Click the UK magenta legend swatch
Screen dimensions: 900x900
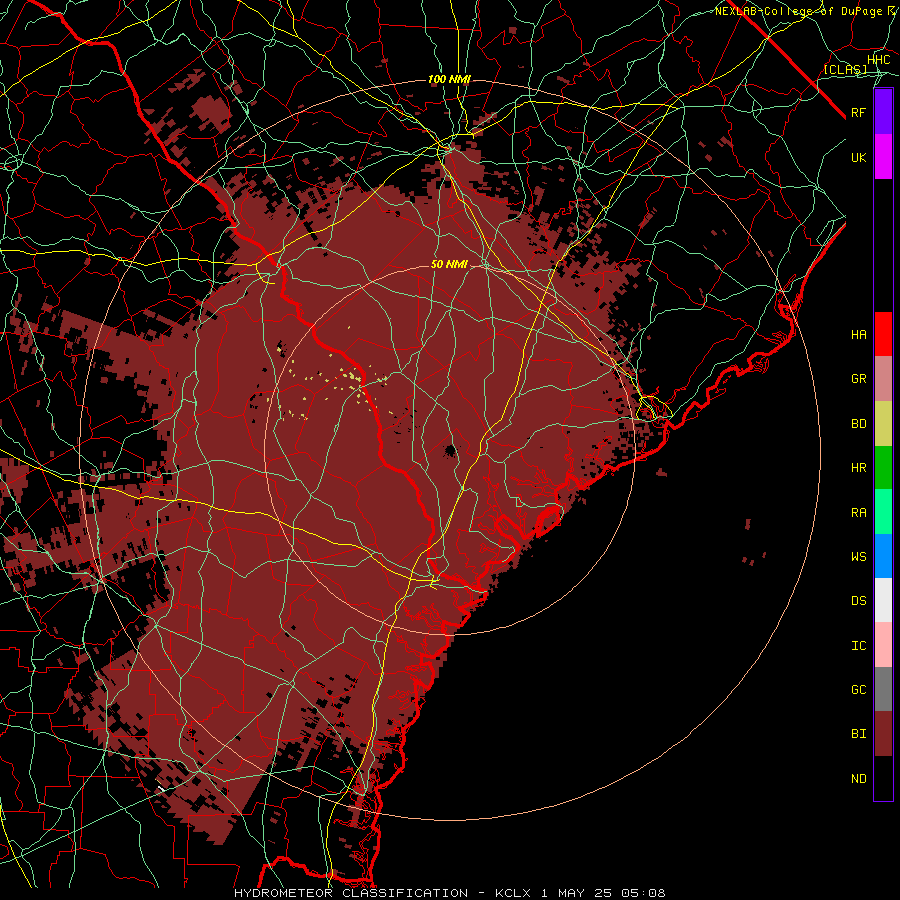(883, 157)
